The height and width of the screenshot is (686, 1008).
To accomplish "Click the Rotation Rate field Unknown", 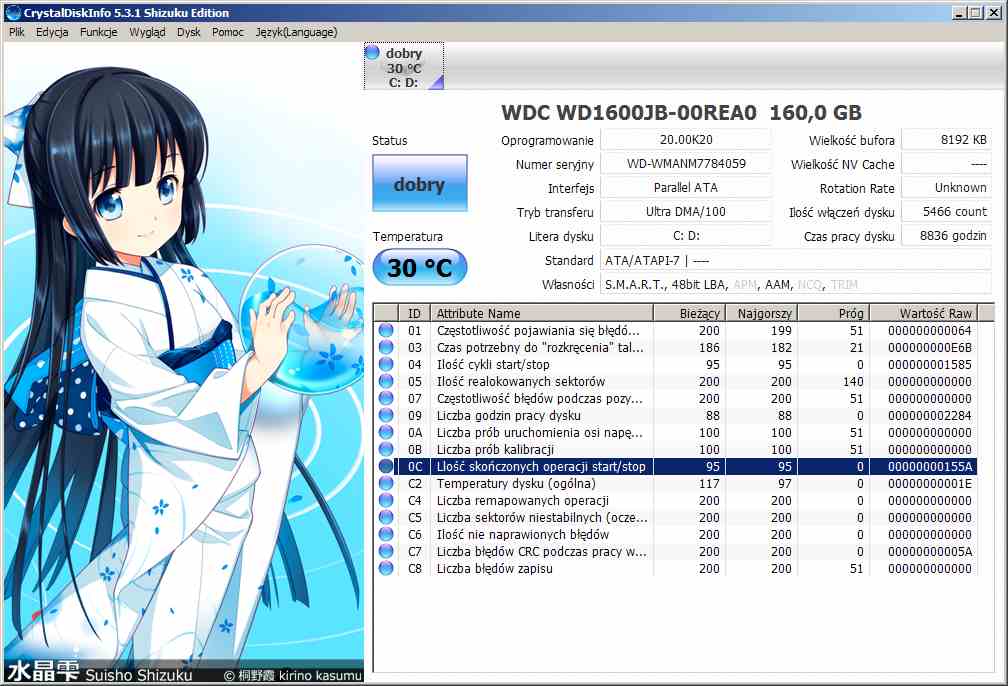I will pos(946,188).
